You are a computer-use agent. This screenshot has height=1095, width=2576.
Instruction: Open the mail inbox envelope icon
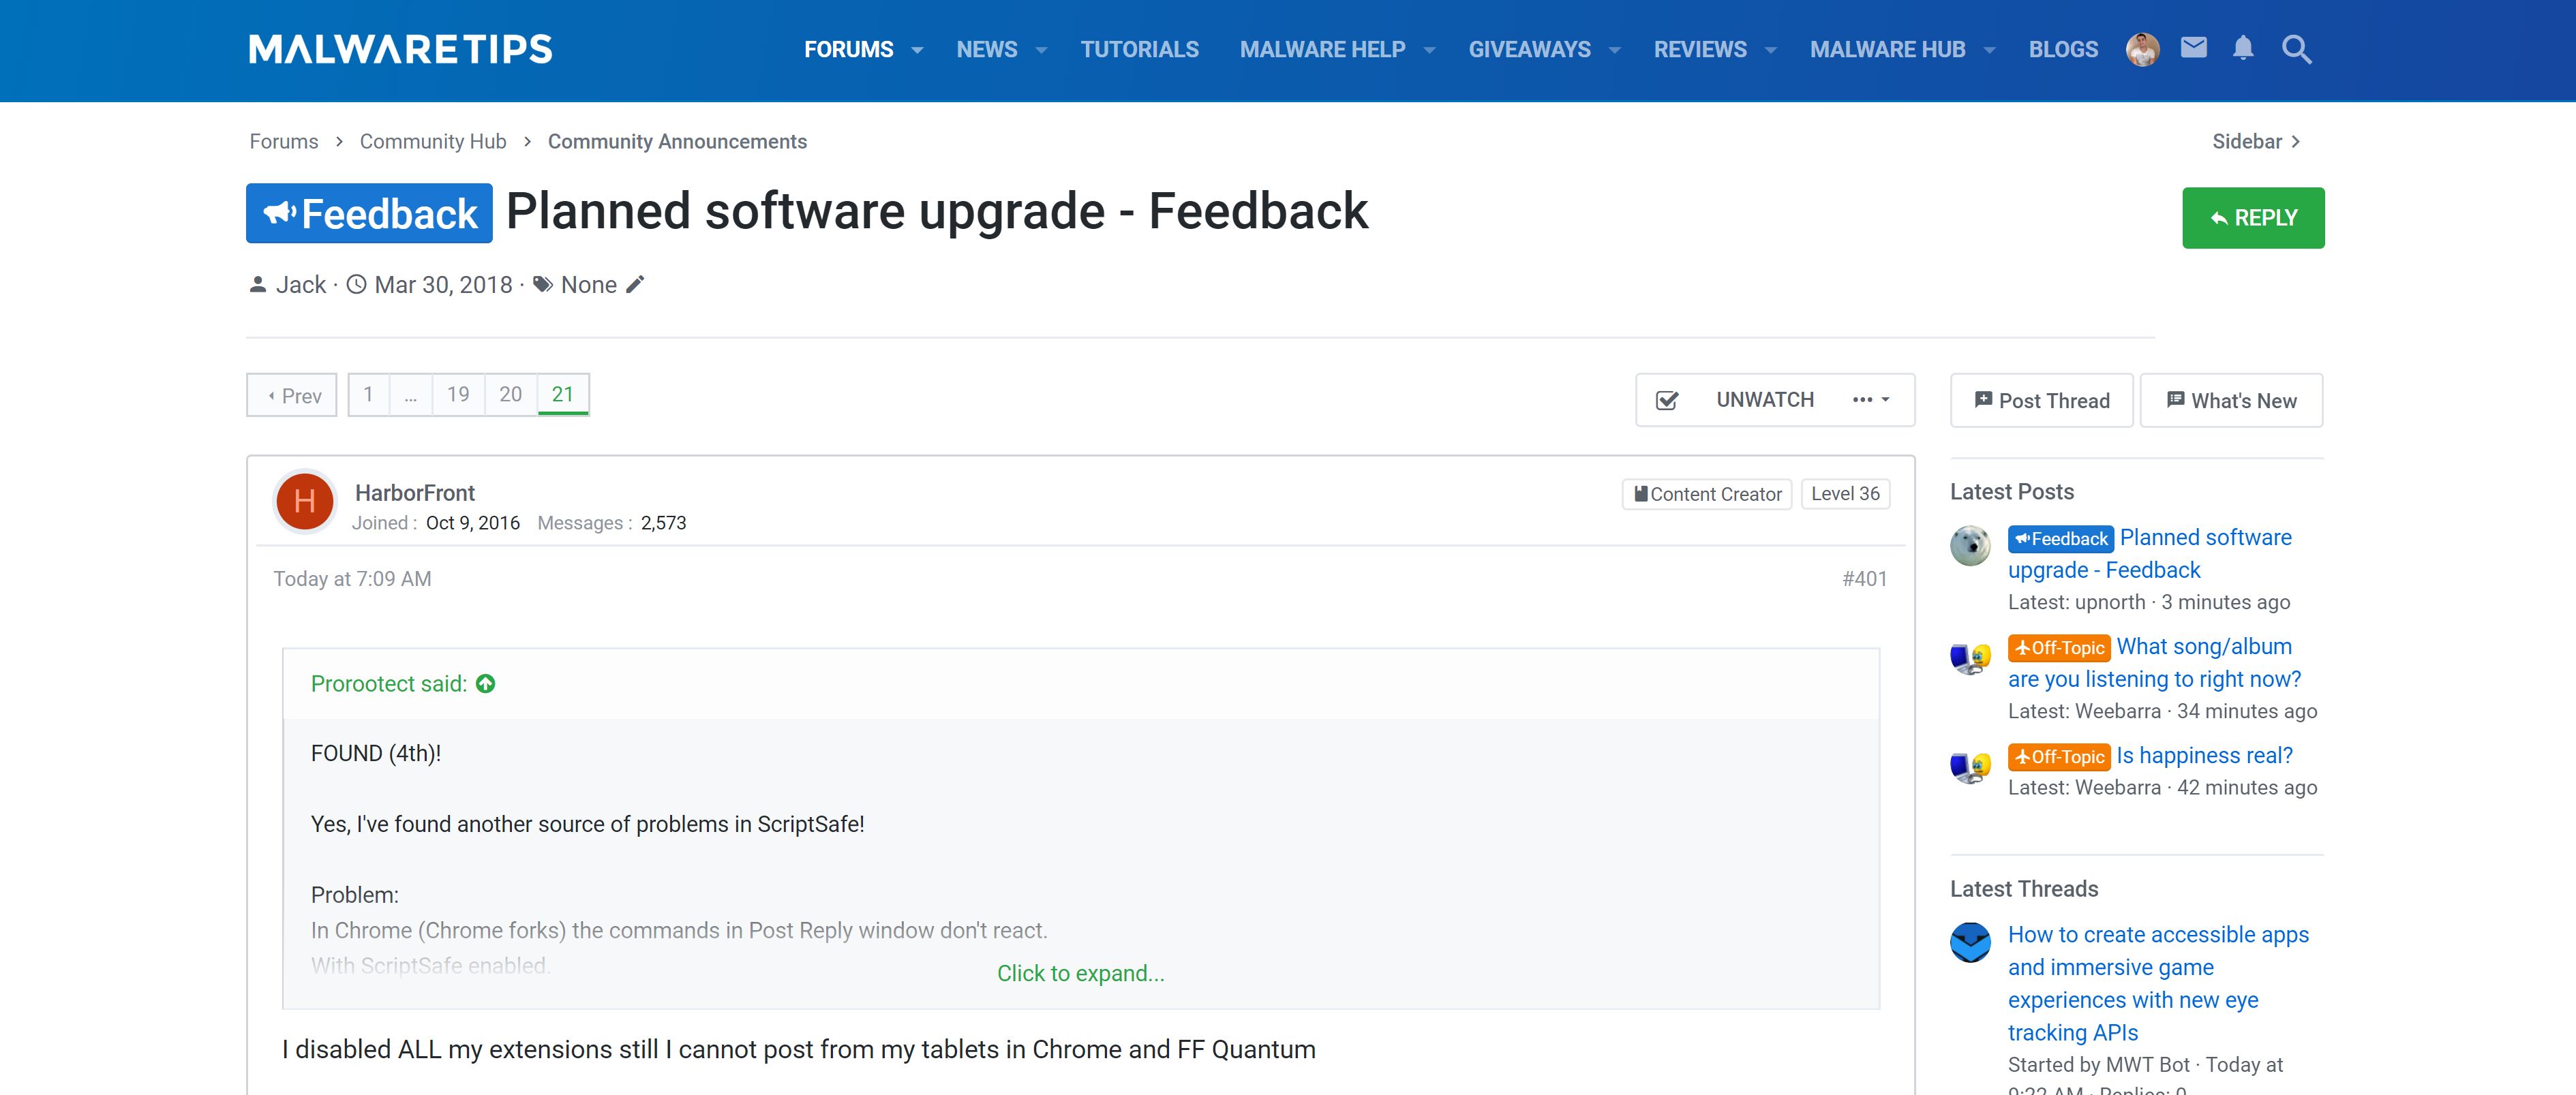2193,48
